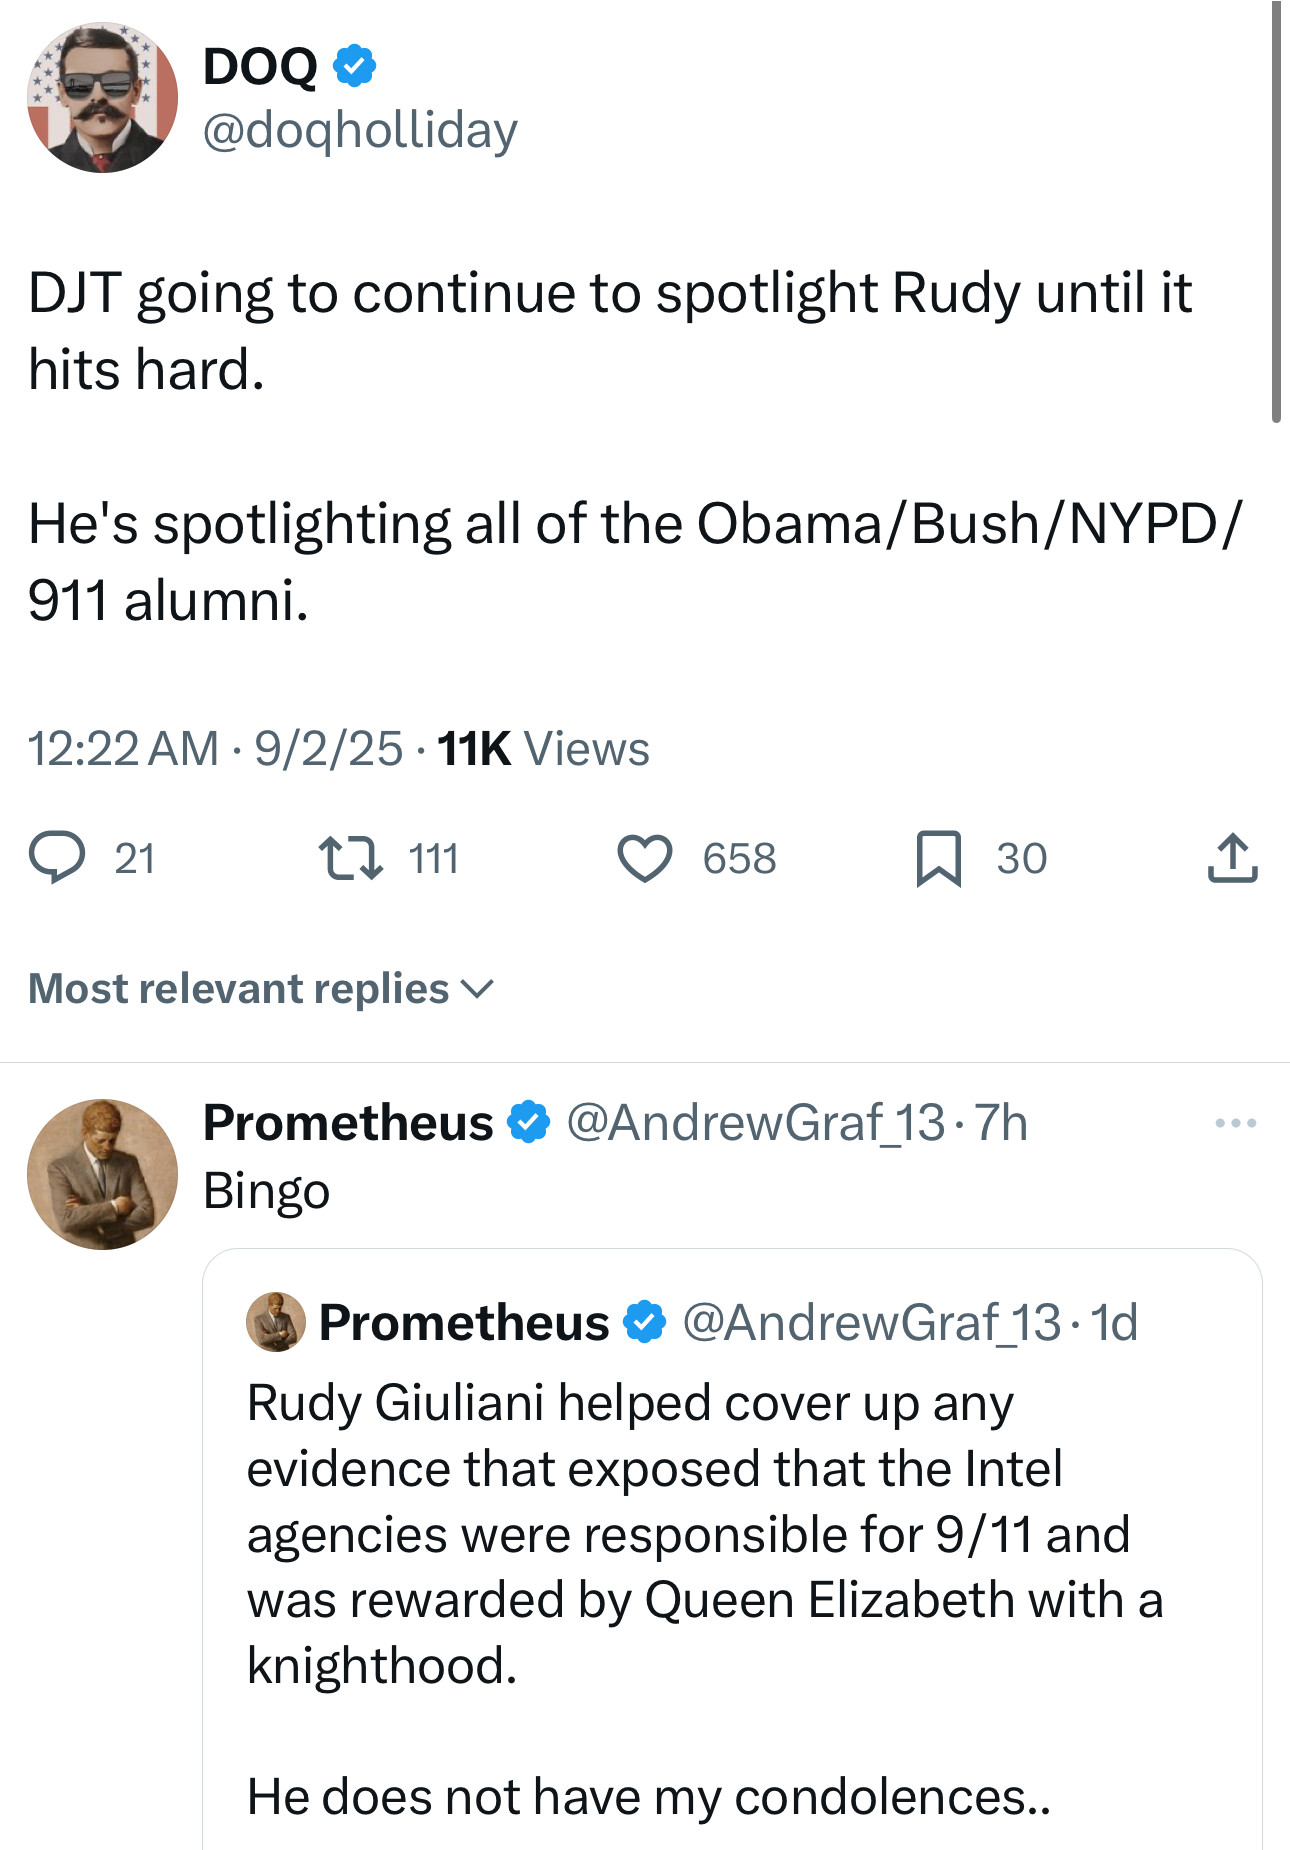View the 11K Views count details

tap(543, 749)
